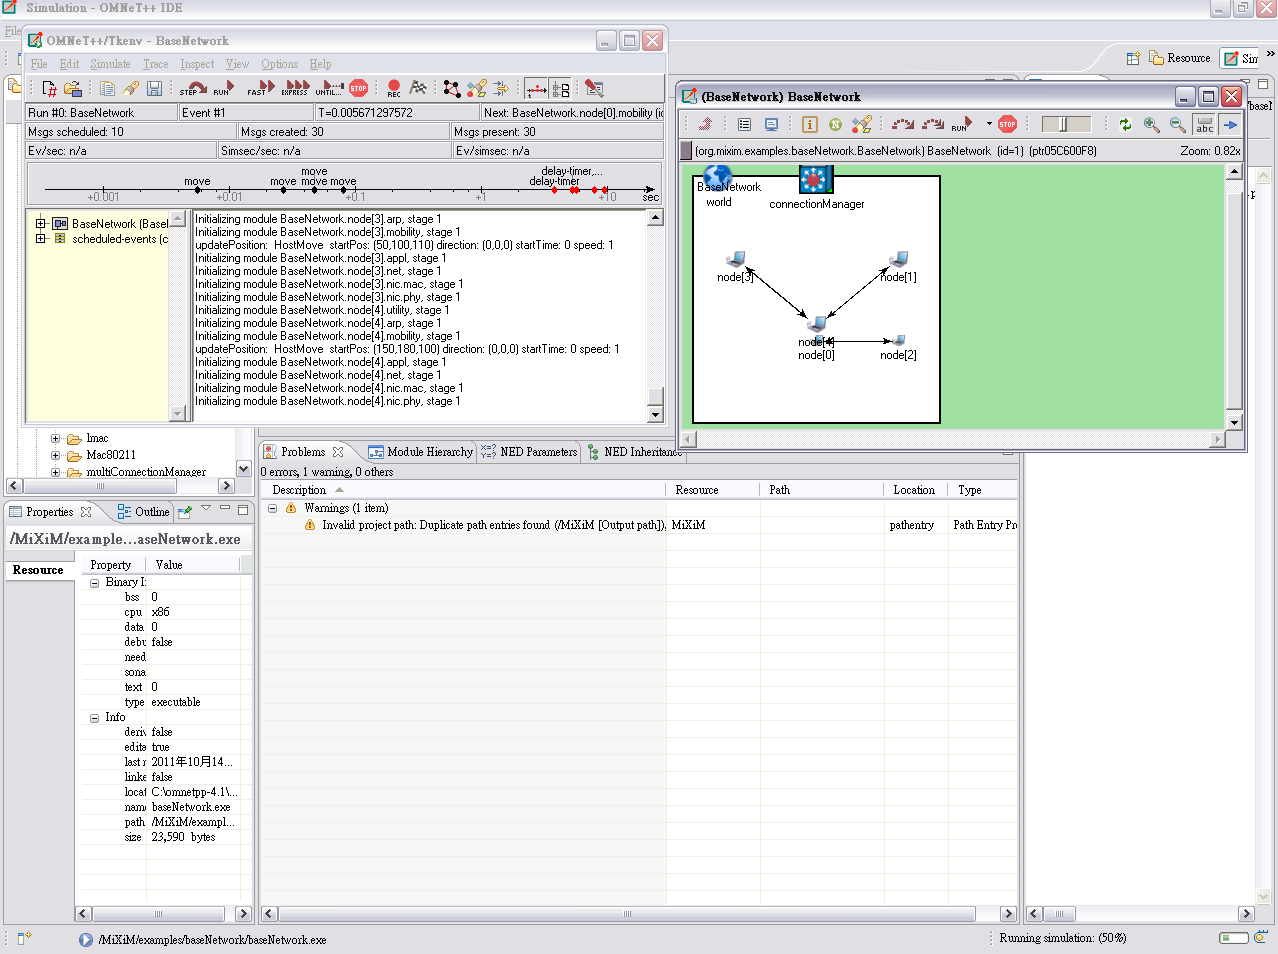Click the object list icon in BaseNetwork window

pyautogui.click(x=744, y=124)
